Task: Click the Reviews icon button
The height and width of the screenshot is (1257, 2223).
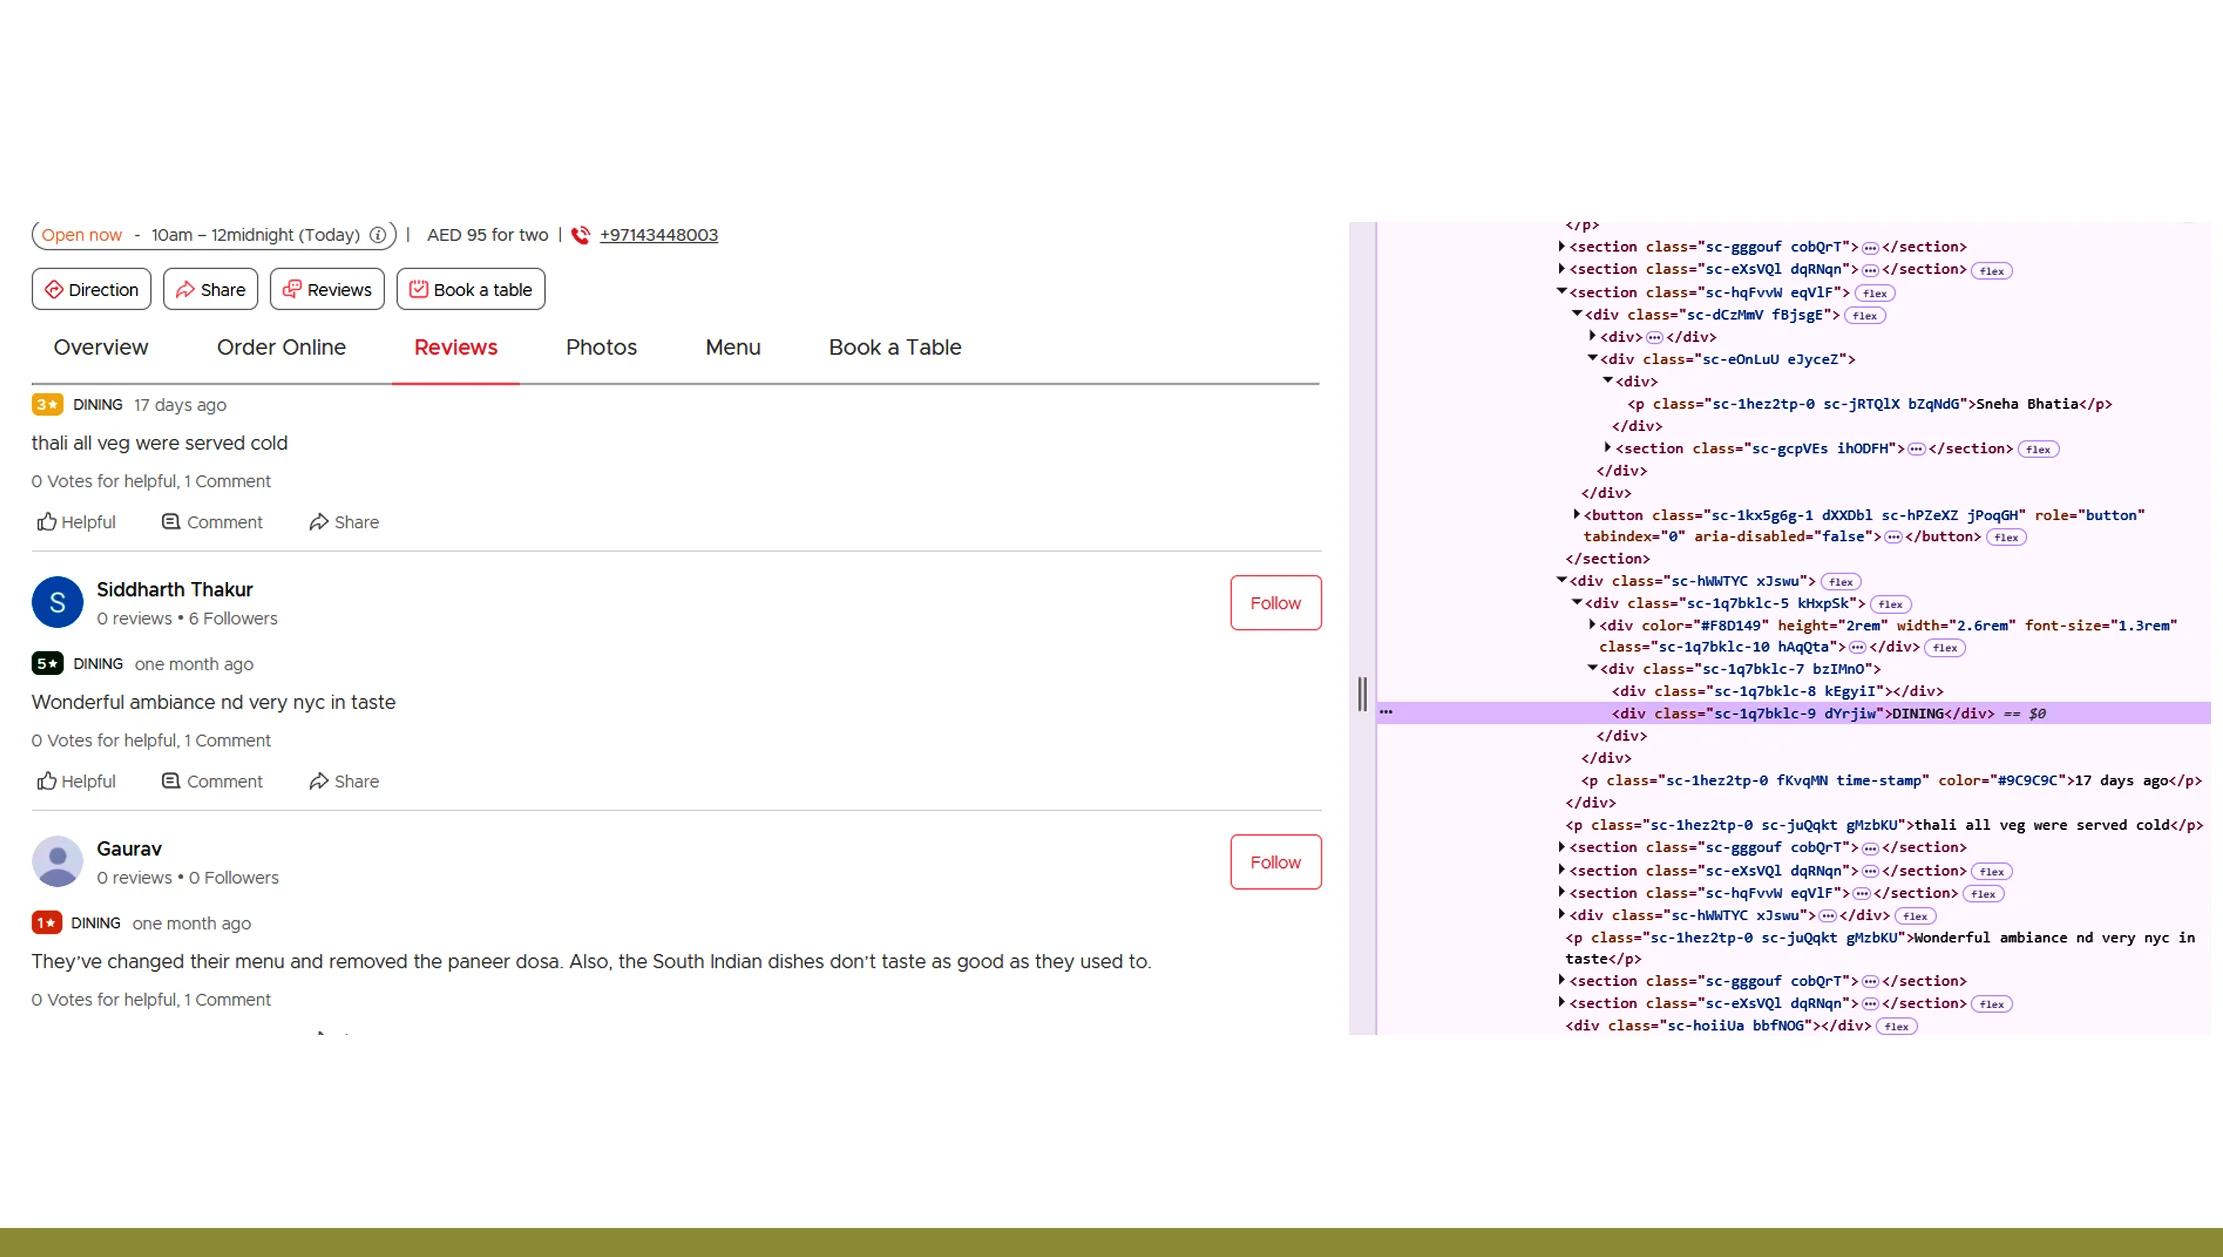Action: click(294, 289)
